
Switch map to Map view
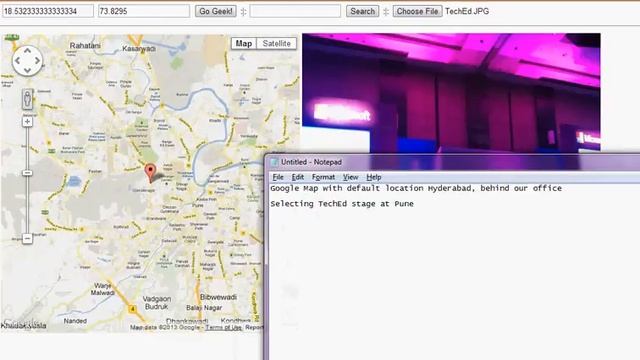[244, 43]
